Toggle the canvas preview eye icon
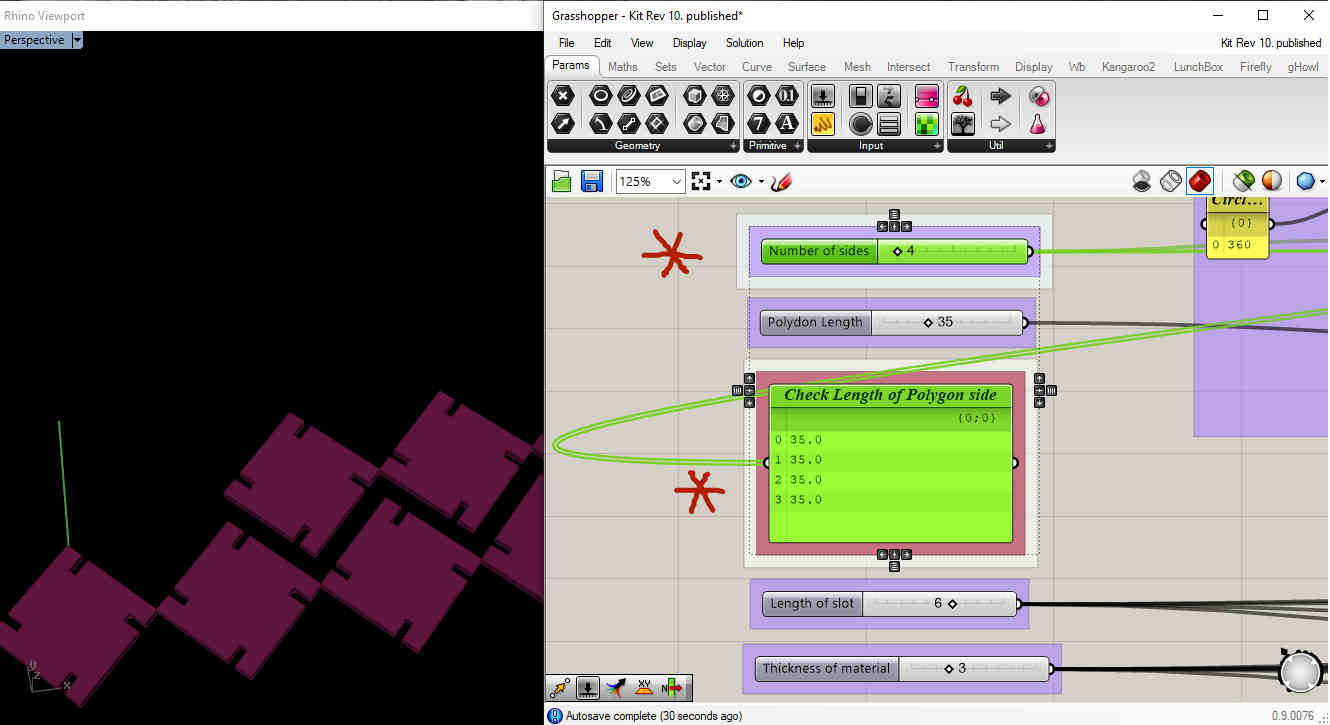 pos(741,181)
